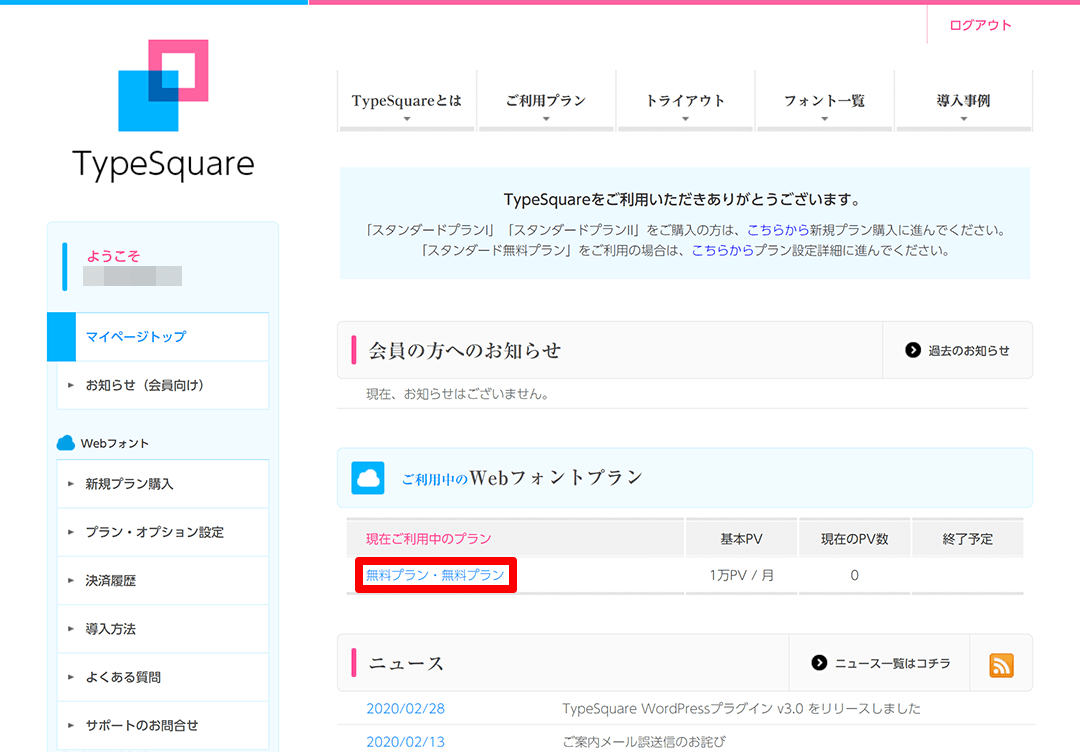Open the 無料プラン・無料プラン plan link
Viewport: 1080px width, 752px height.
435,575
